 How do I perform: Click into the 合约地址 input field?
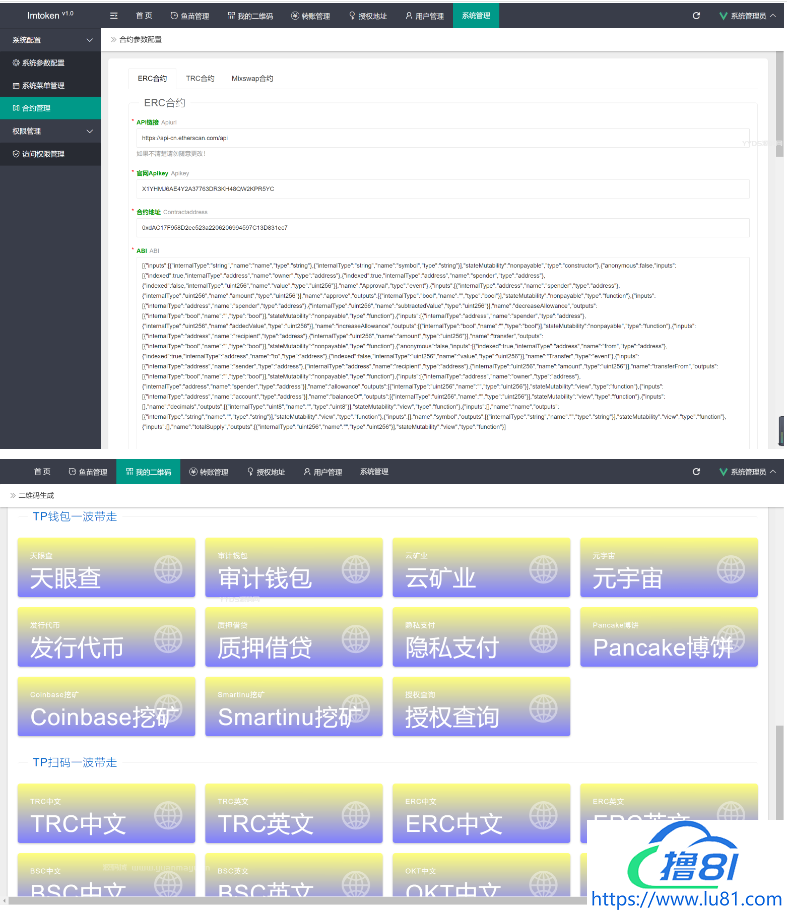point(440,228)
